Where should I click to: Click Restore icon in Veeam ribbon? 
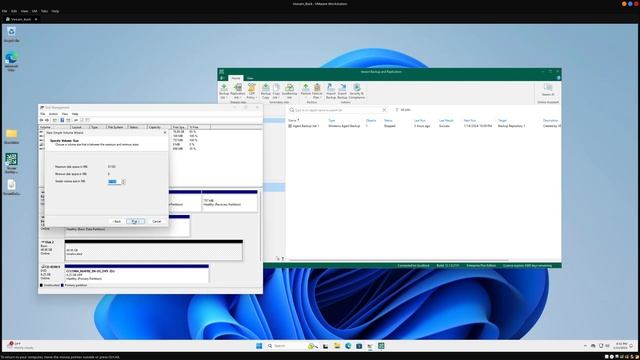(x=306, y=91)
